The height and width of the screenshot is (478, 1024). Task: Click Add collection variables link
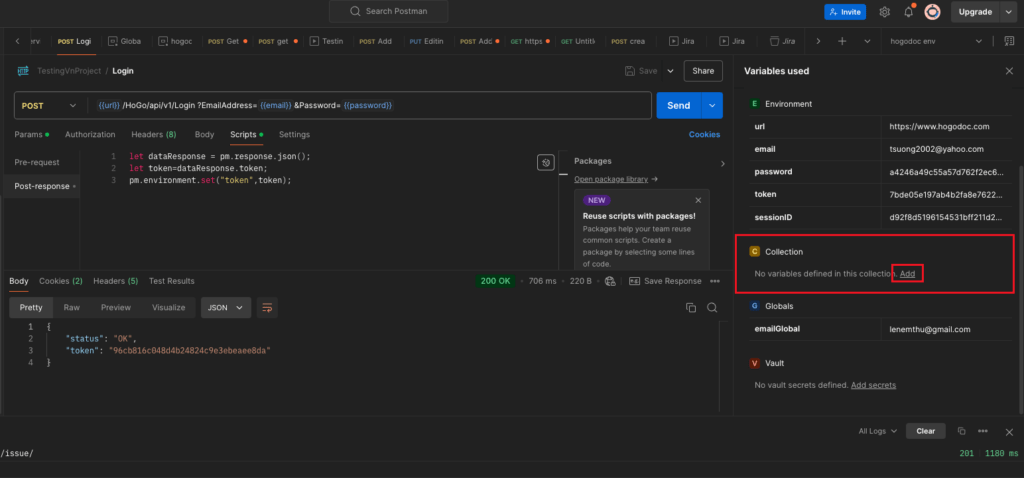pyautogui.click(x=907, y=274)
